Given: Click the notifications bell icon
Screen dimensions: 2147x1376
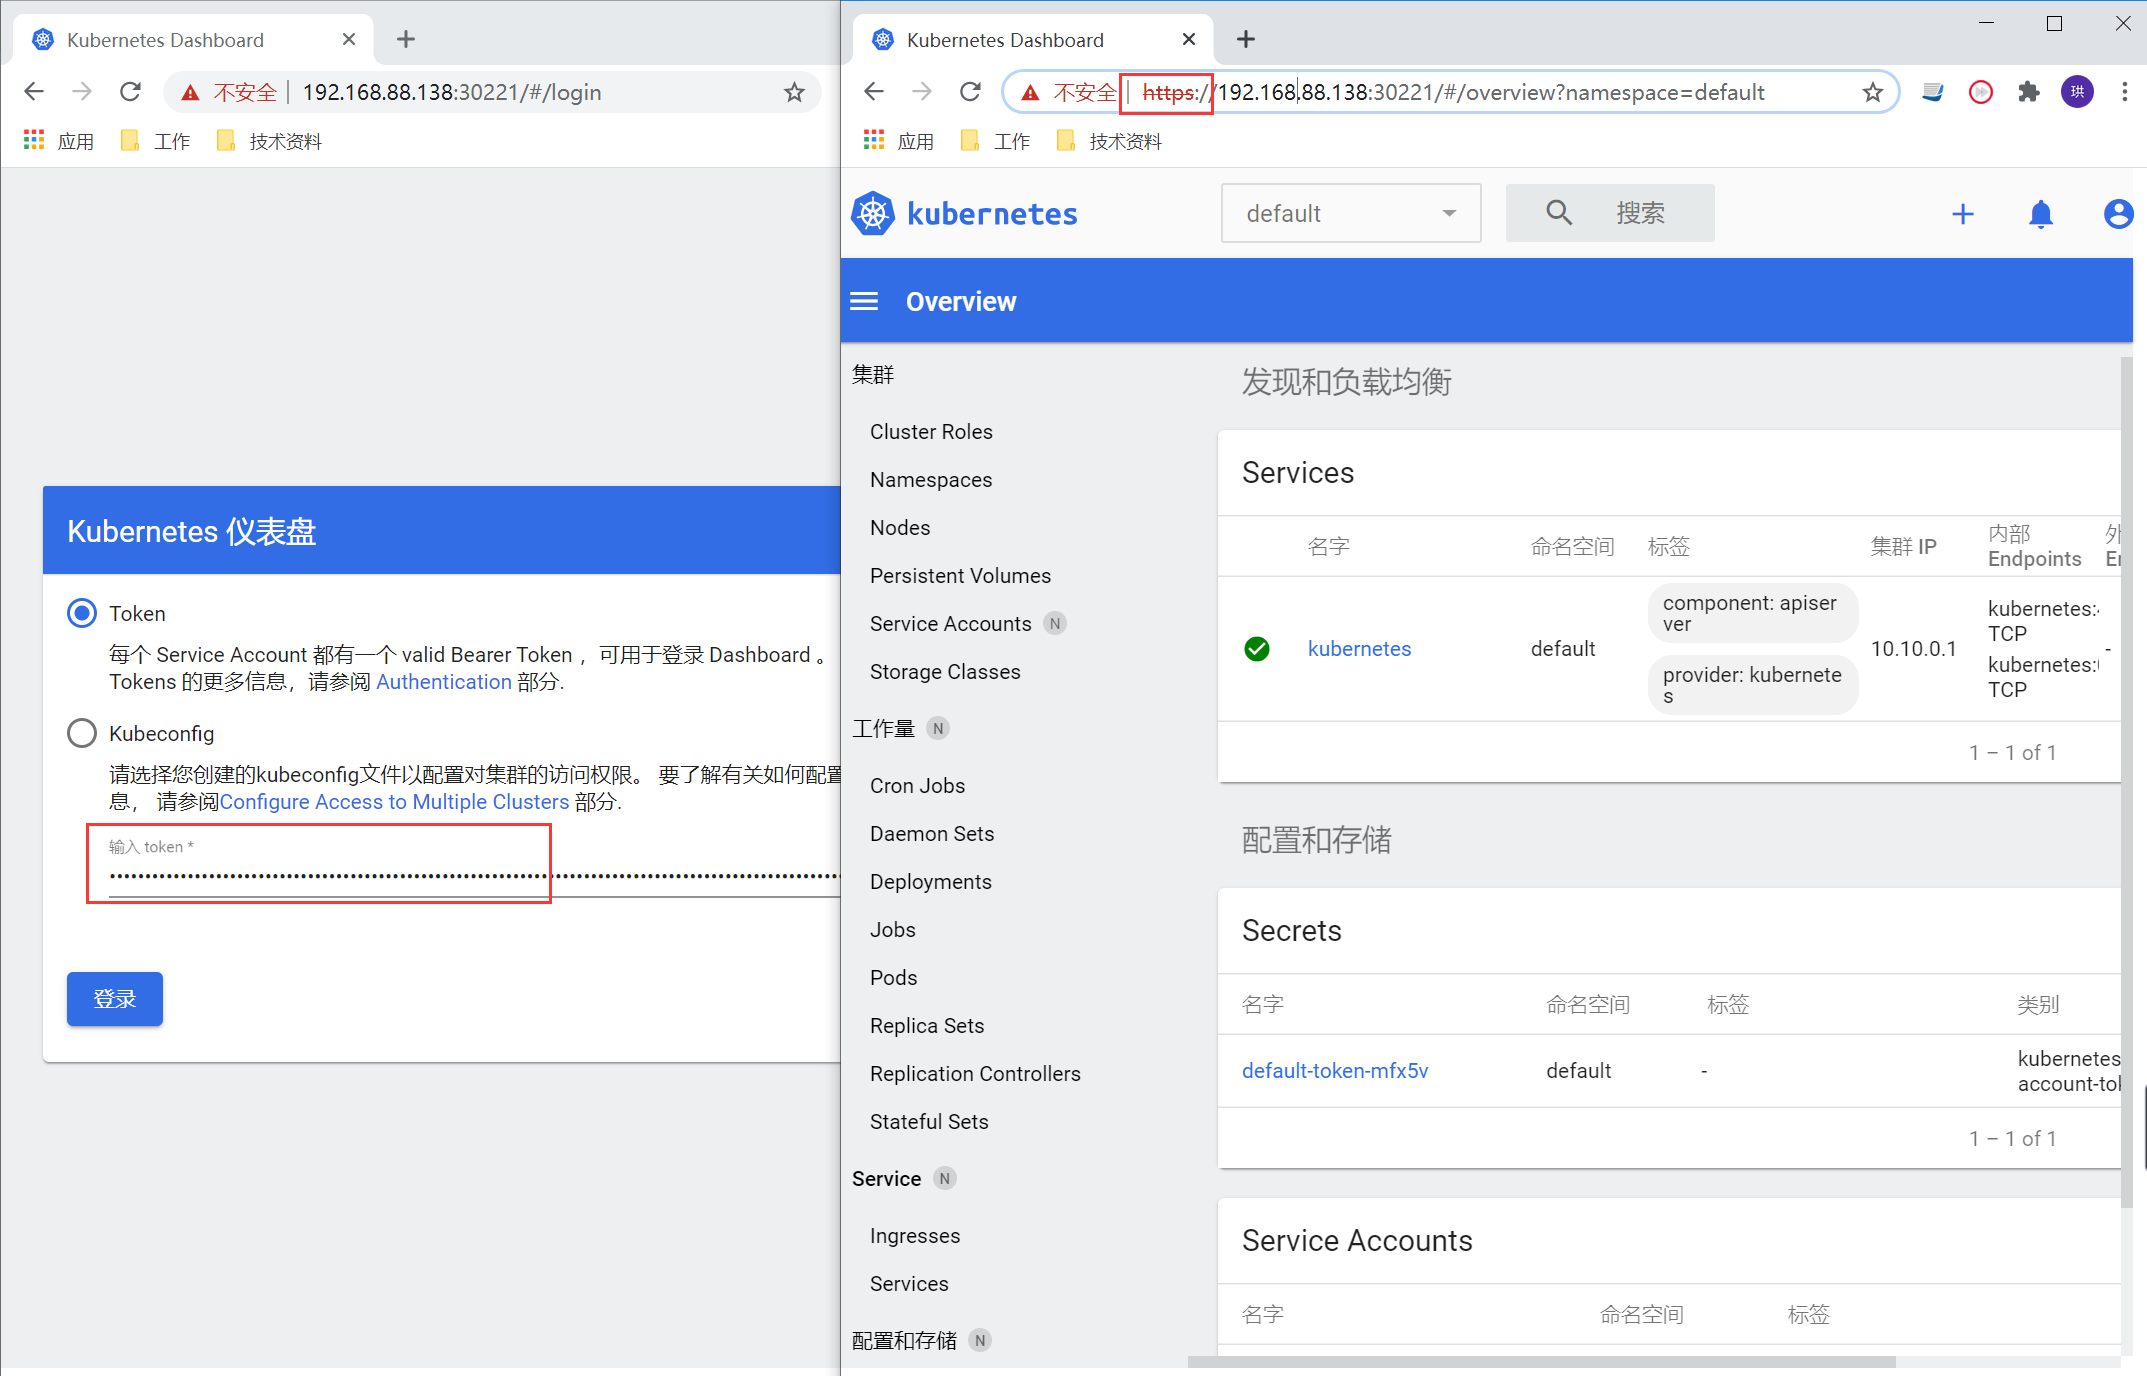Looking at the screenshot, I should [x=2040, y=214].
